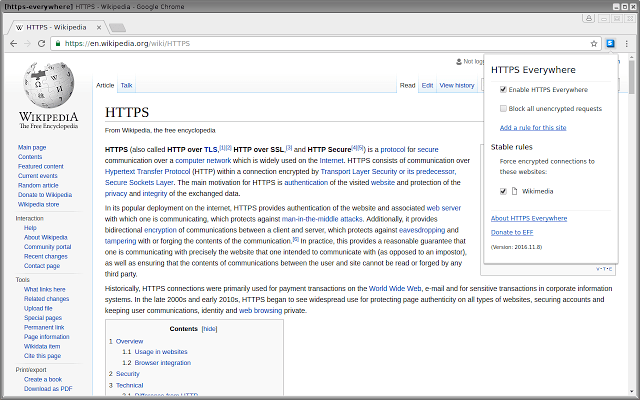Click Add a rule for this site
This screenshot has height=400, width=640.
[533, 128]
